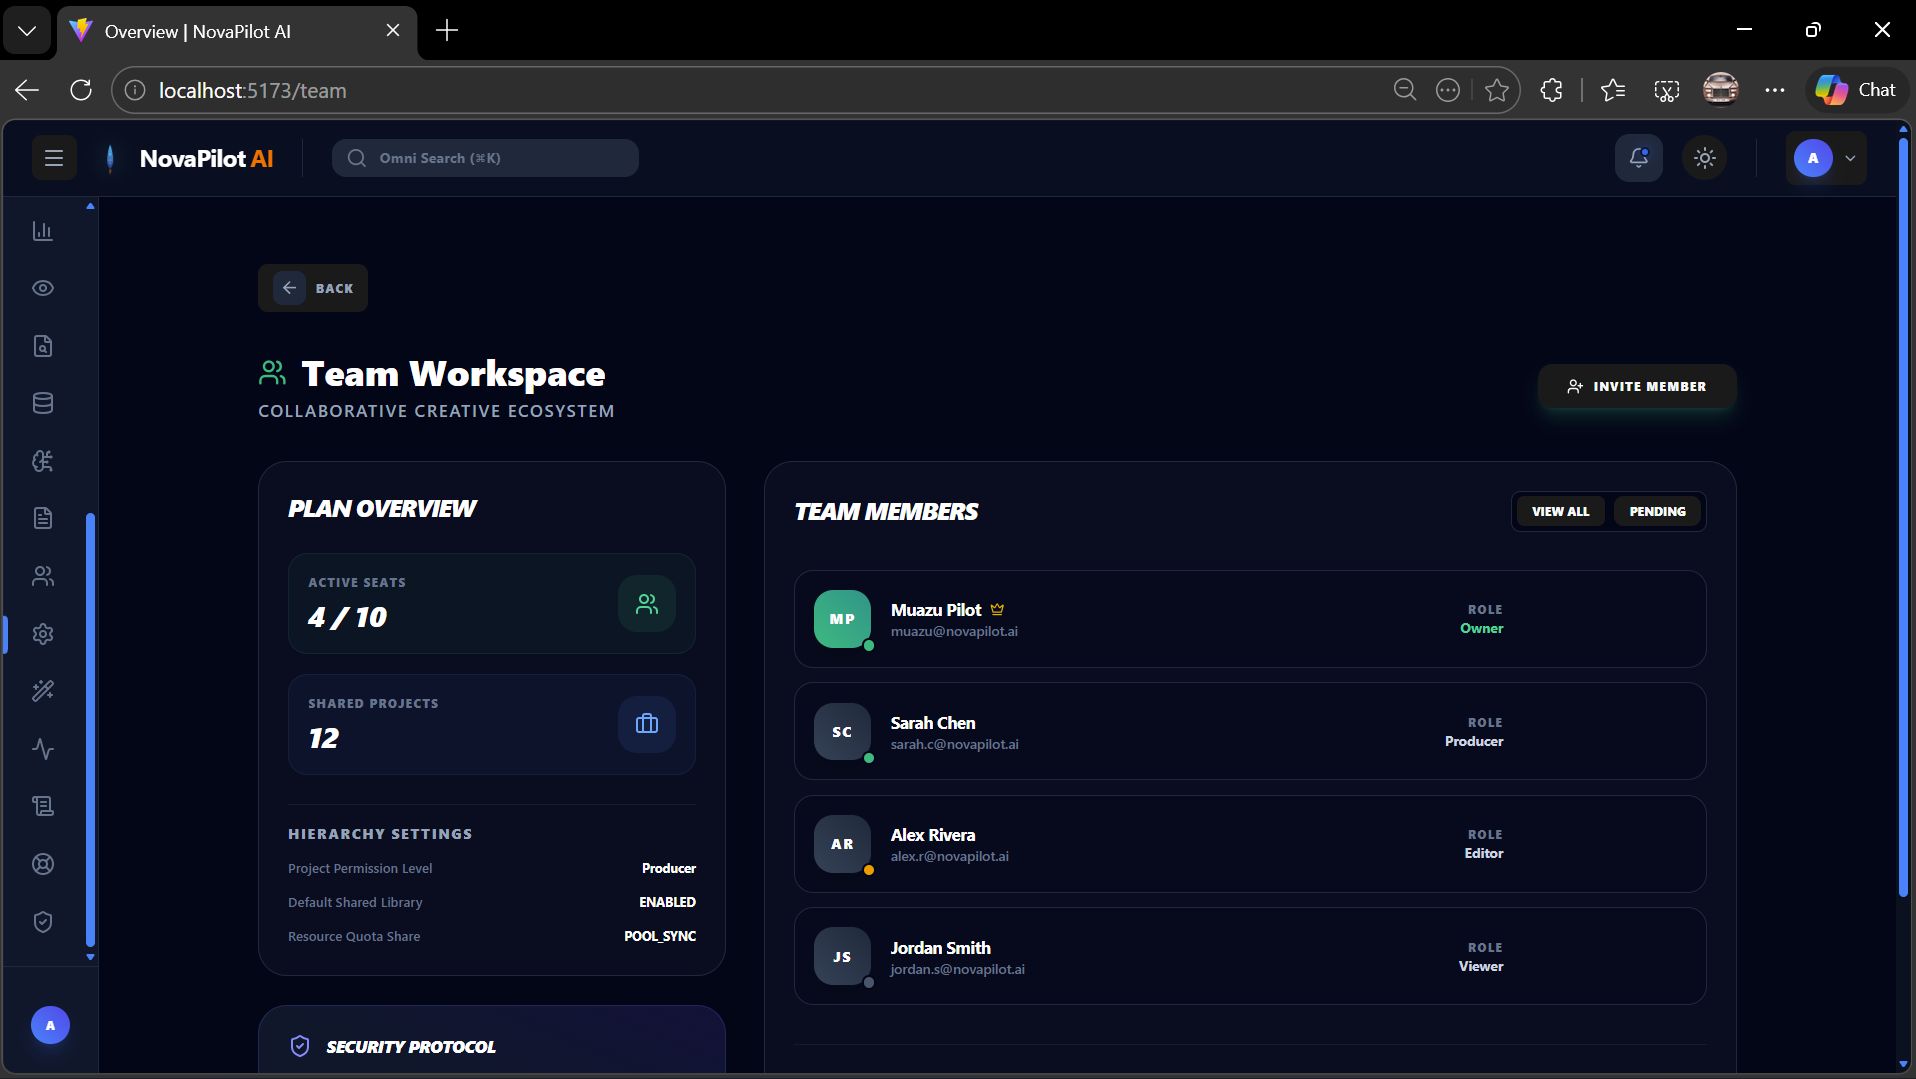This screenshot has width=1916, height=1079.
Task: Click the crown icon beside Muazu Pilot
Action: point(997,609)
